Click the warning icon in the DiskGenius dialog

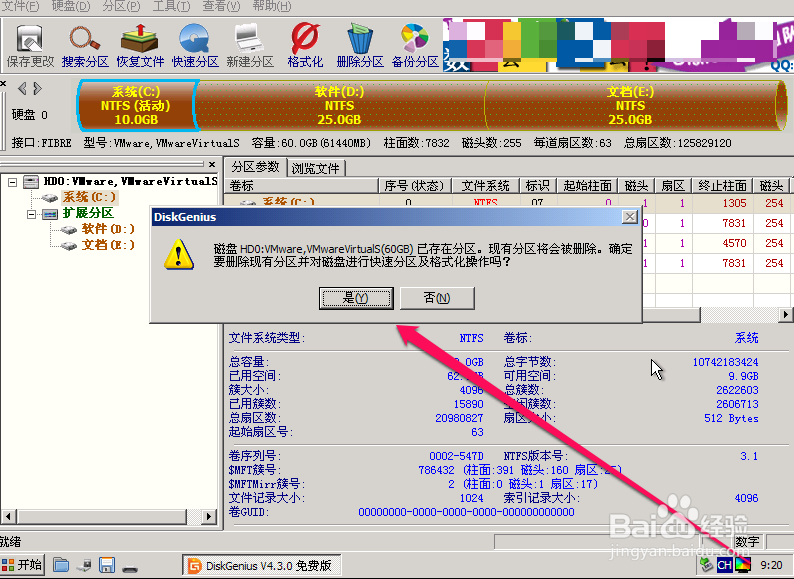point(179,254)
